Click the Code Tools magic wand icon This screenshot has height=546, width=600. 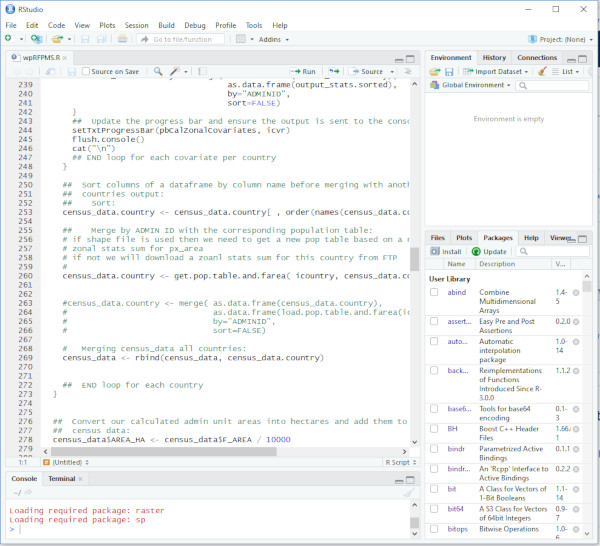pyautogui.click(x=175, y=71)
